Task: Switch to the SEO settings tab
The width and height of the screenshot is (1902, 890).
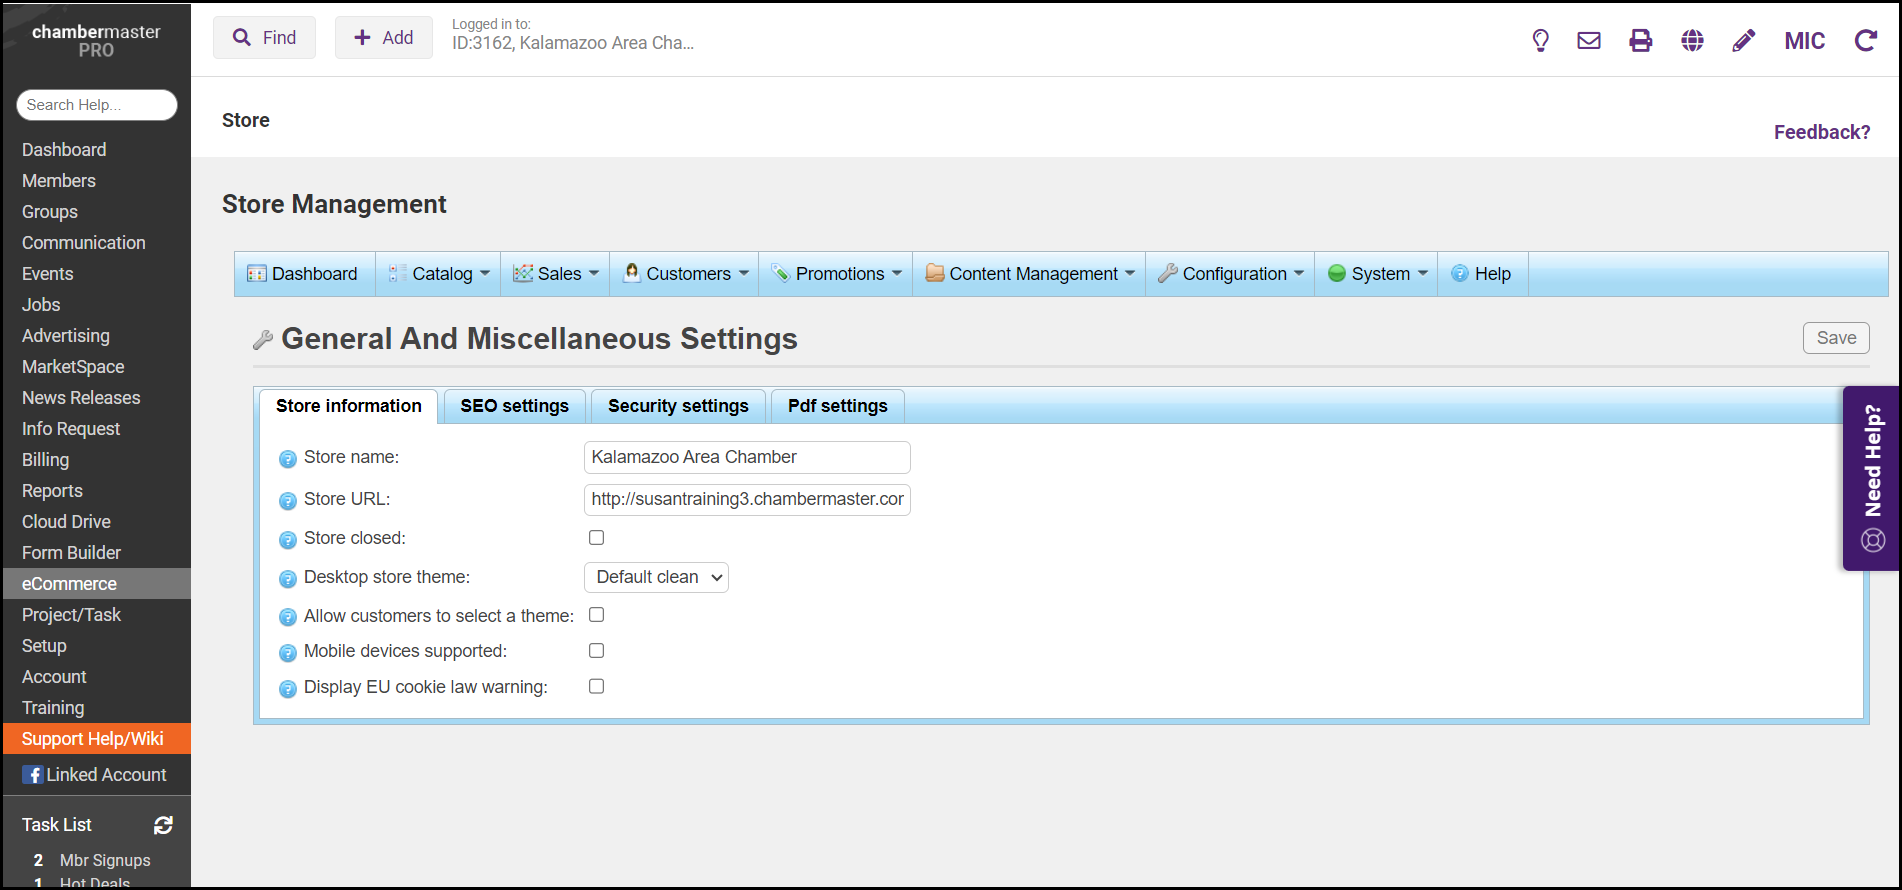Action: [514, 406]
